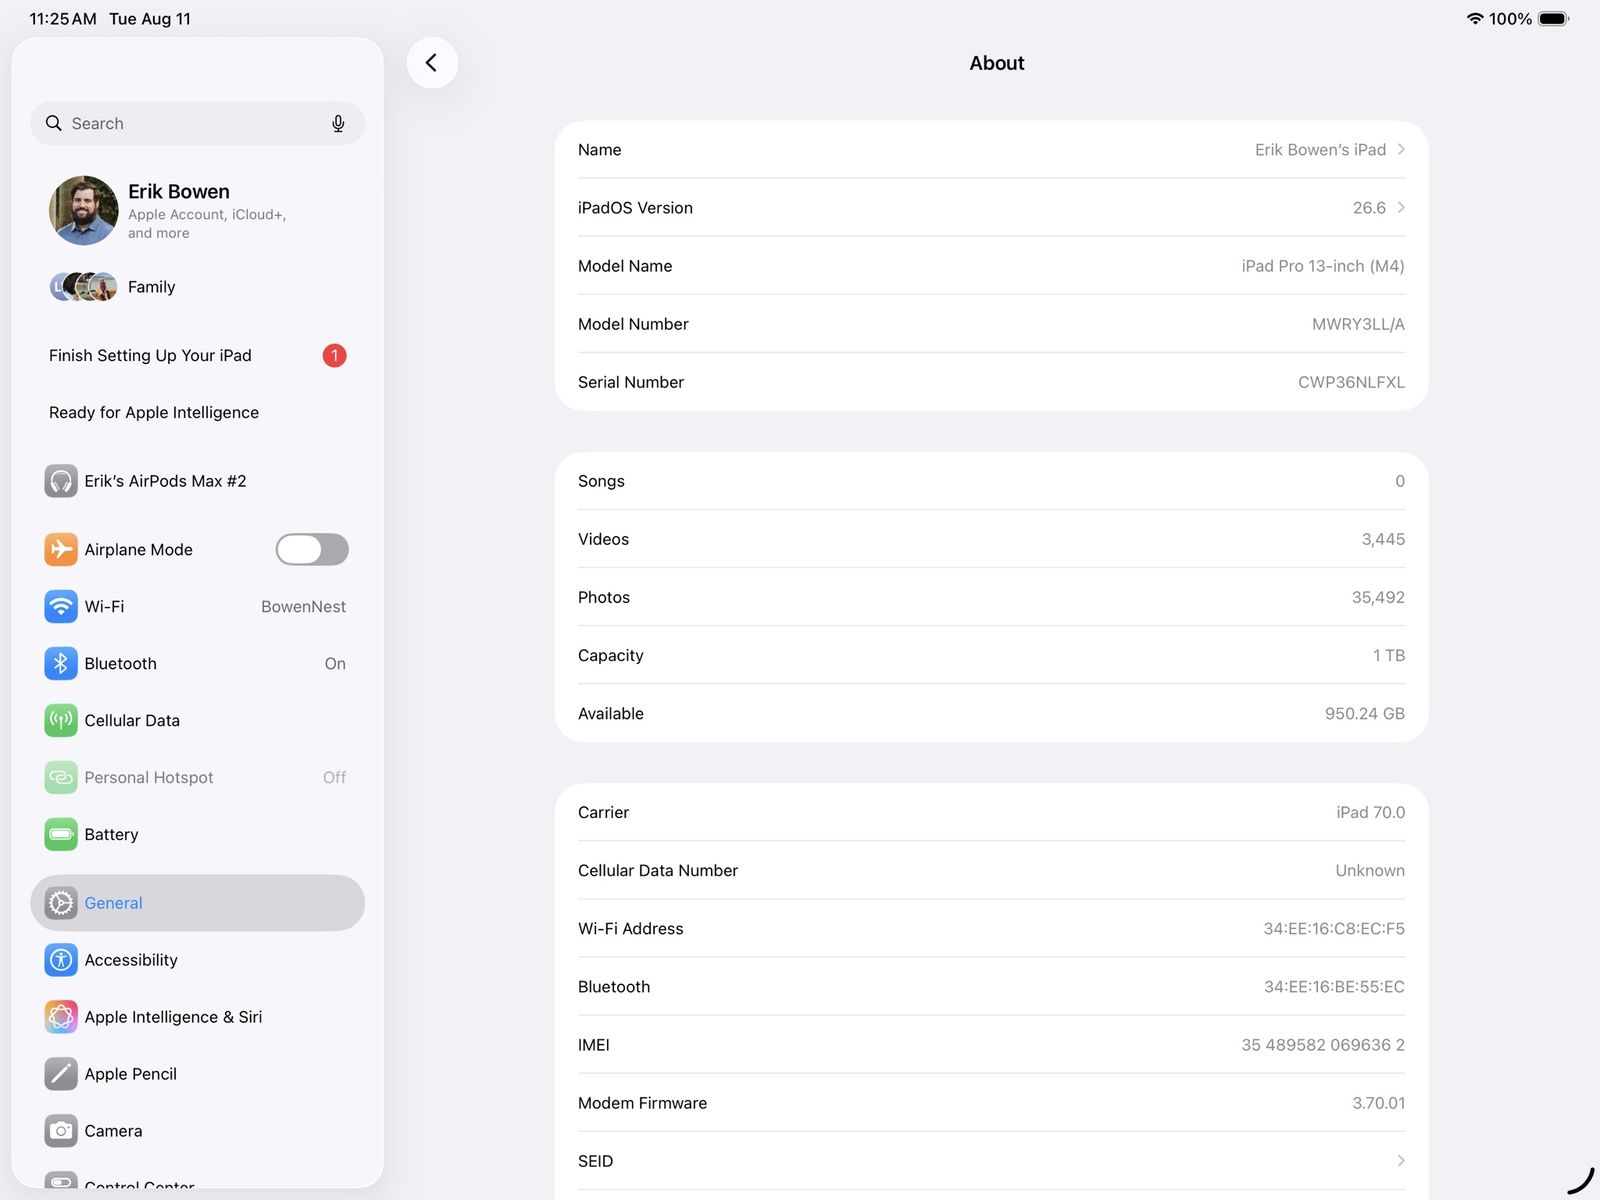Open Cellular Data settings

click(198, 720)
